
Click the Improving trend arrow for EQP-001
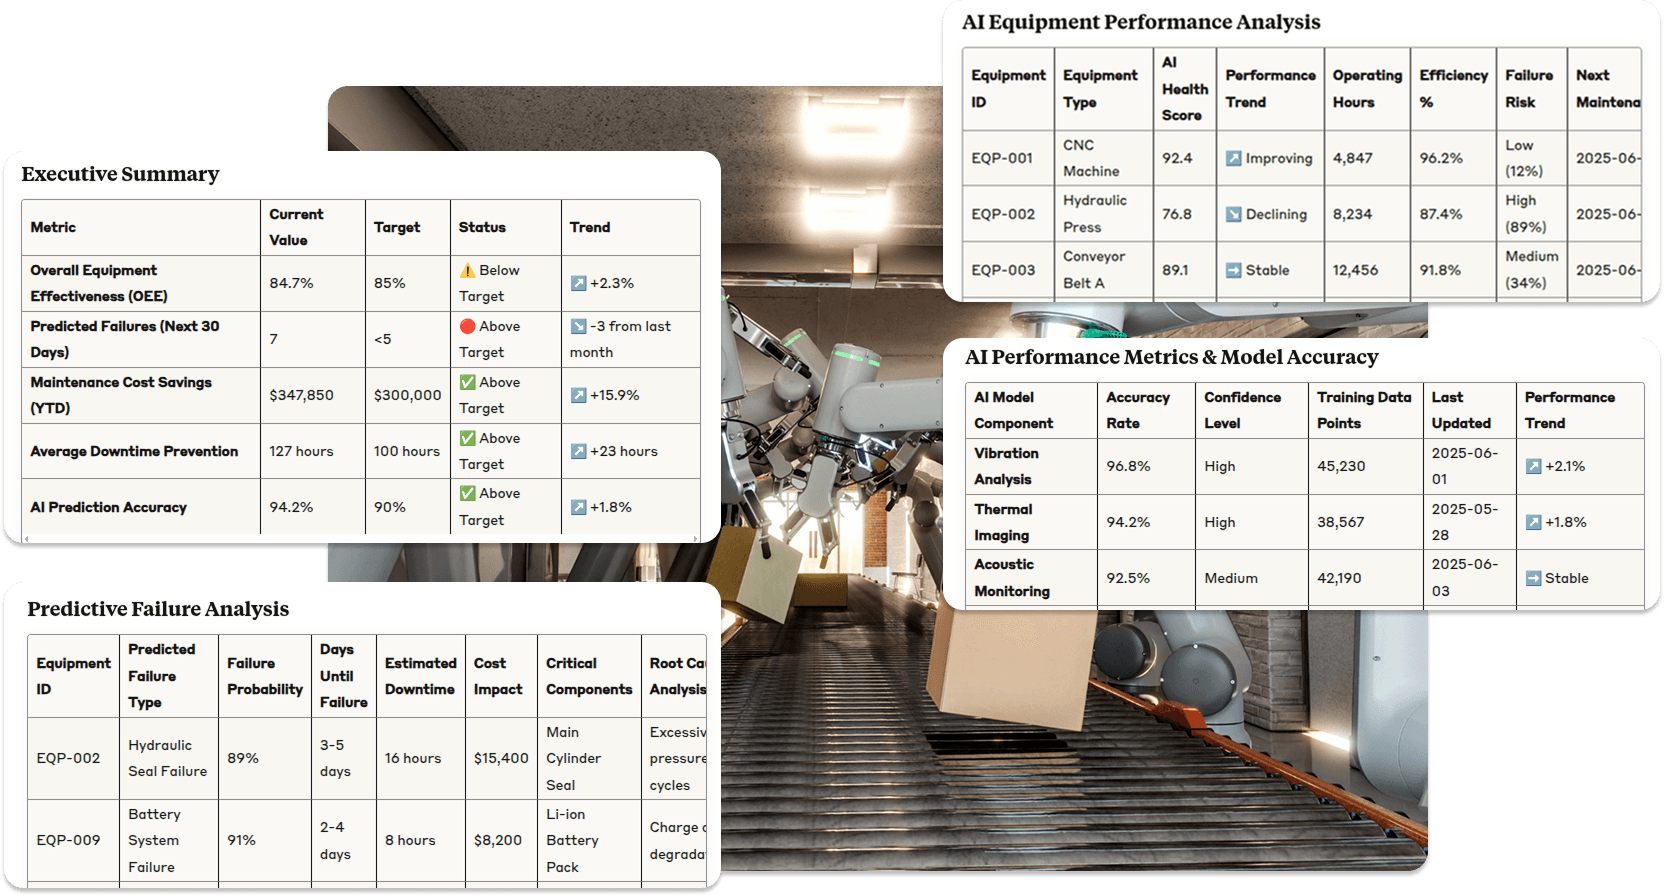pyautogui.click(x=1234, y=158)
